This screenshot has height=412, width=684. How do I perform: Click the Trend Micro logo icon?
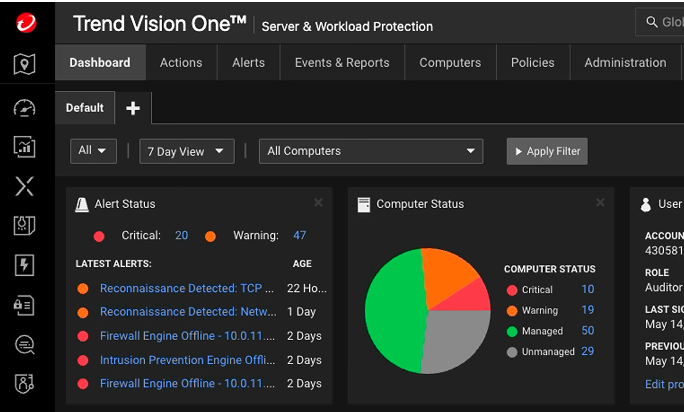pyautogui.click(x=25, y=24)
